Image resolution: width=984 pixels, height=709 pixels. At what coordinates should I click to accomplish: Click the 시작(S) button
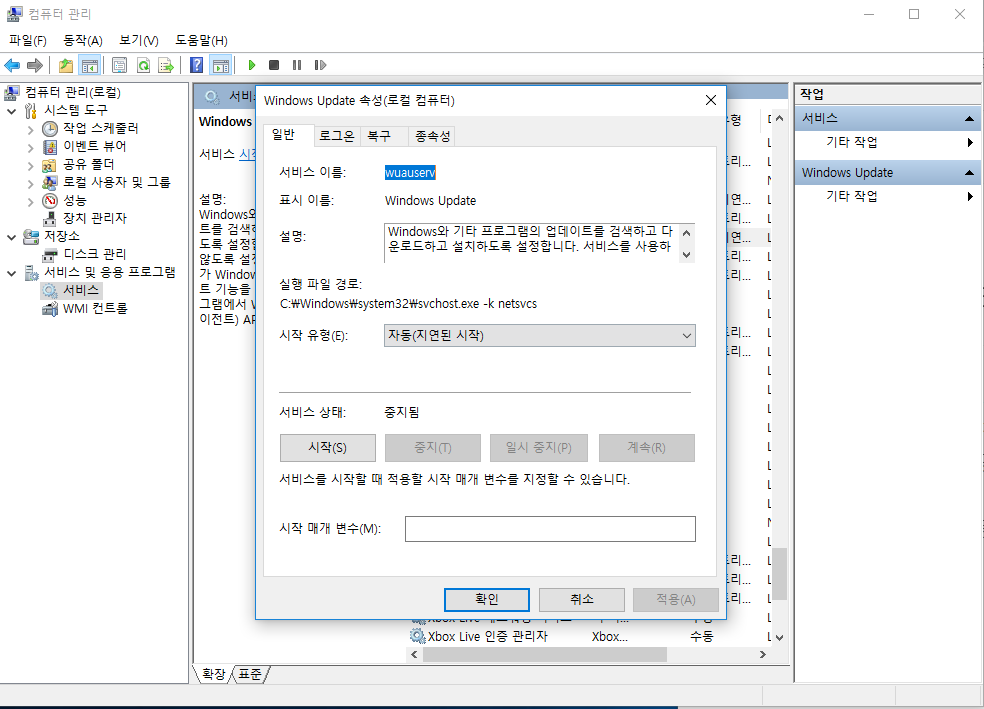point(328,448)
